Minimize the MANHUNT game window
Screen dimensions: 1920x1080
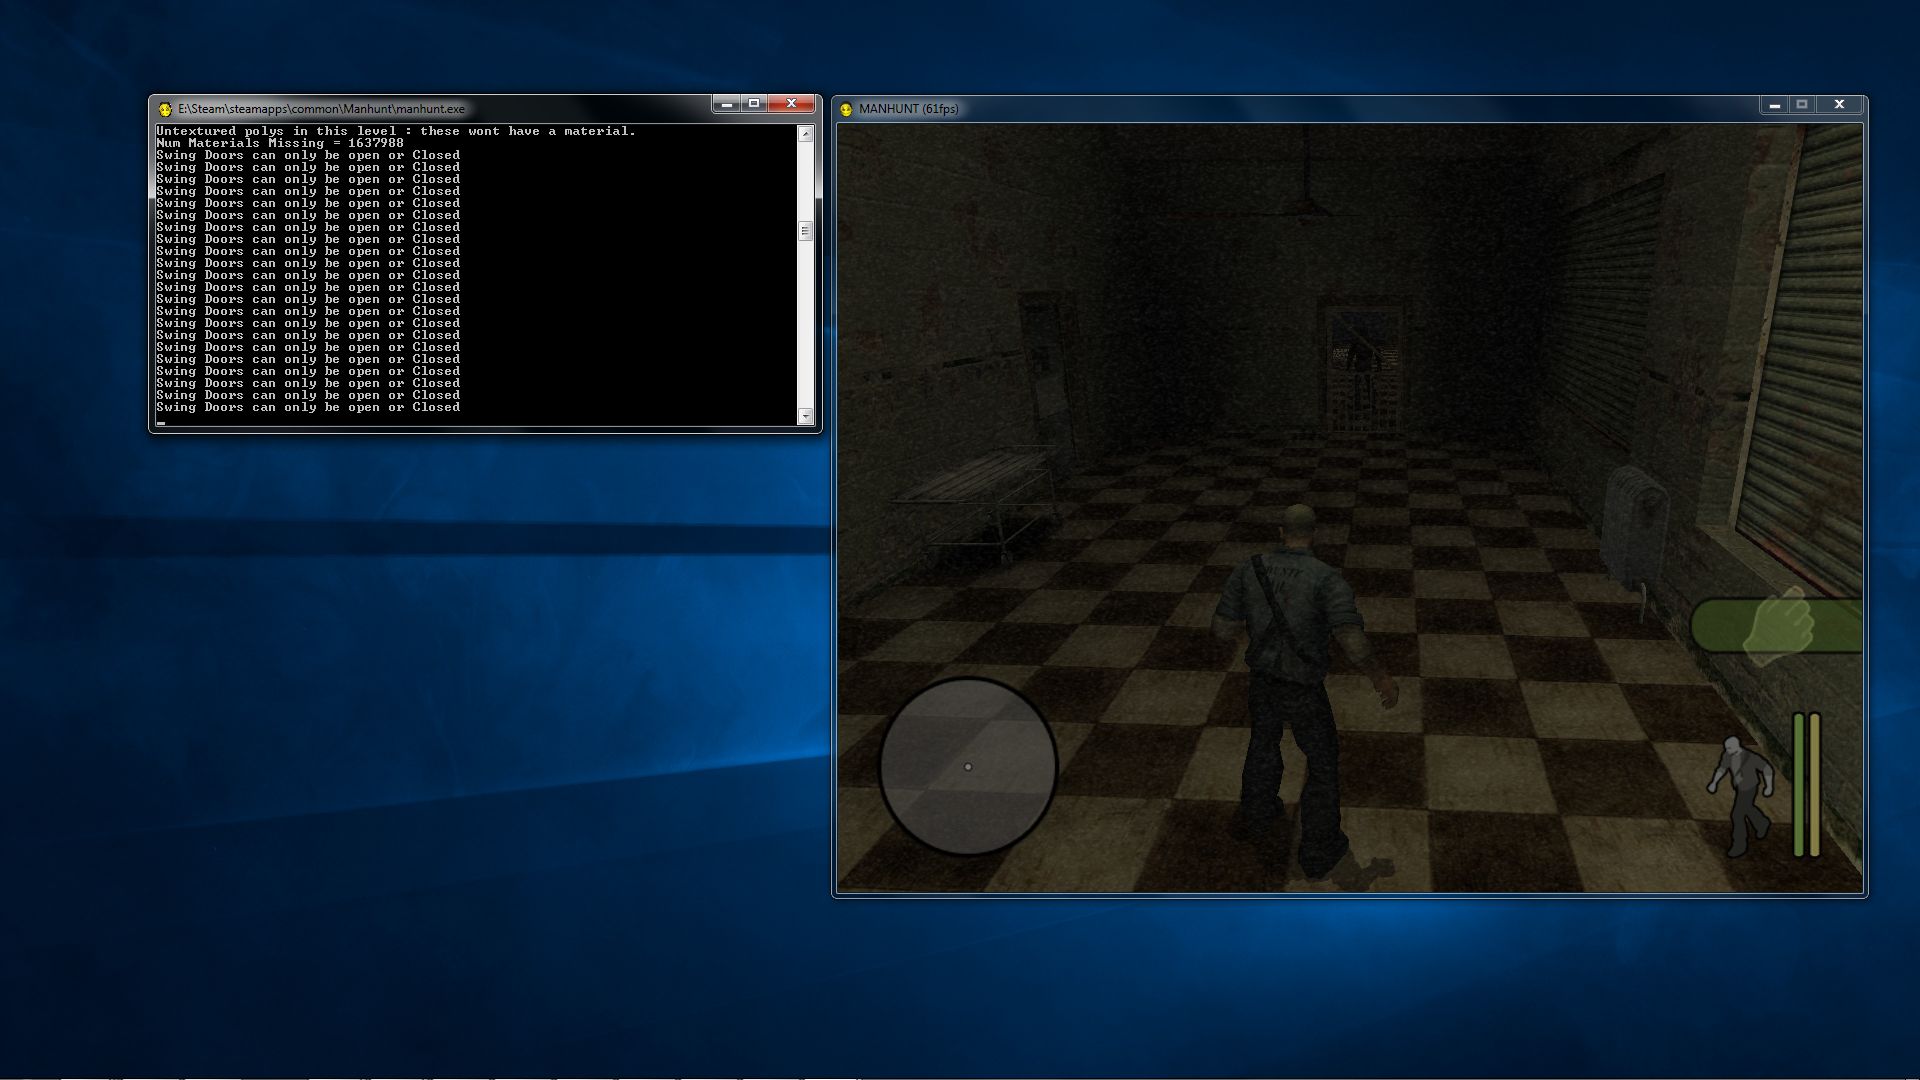coord(1774,105)
